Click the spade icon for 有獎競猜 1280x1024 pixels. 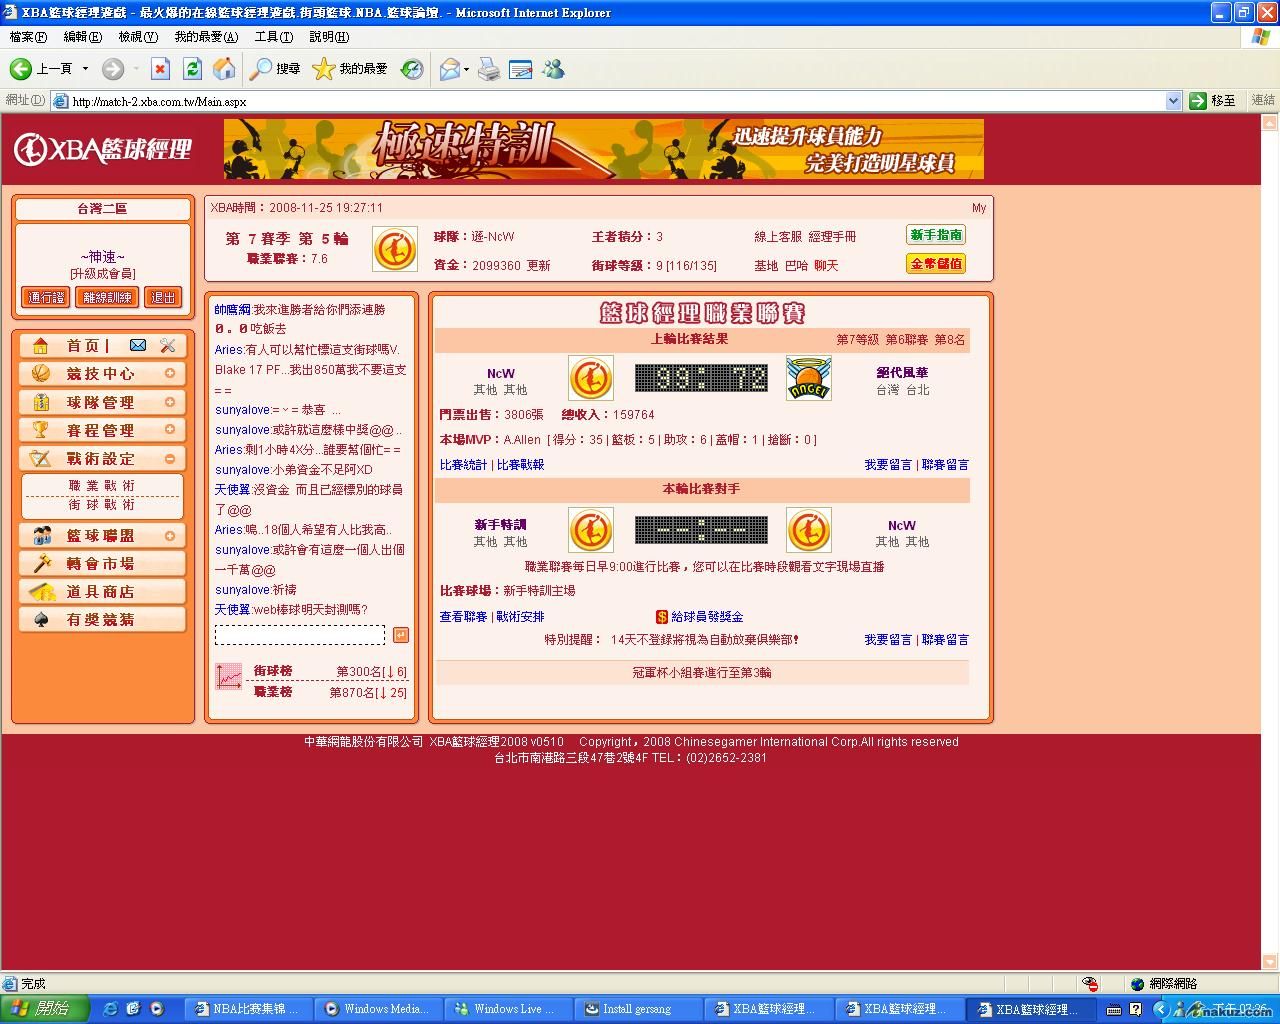pos(41,620)
